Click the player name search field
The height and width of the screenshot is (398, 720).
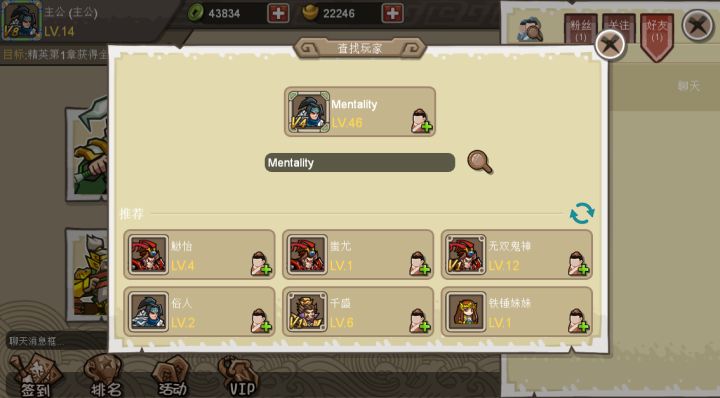coord(360,163)
